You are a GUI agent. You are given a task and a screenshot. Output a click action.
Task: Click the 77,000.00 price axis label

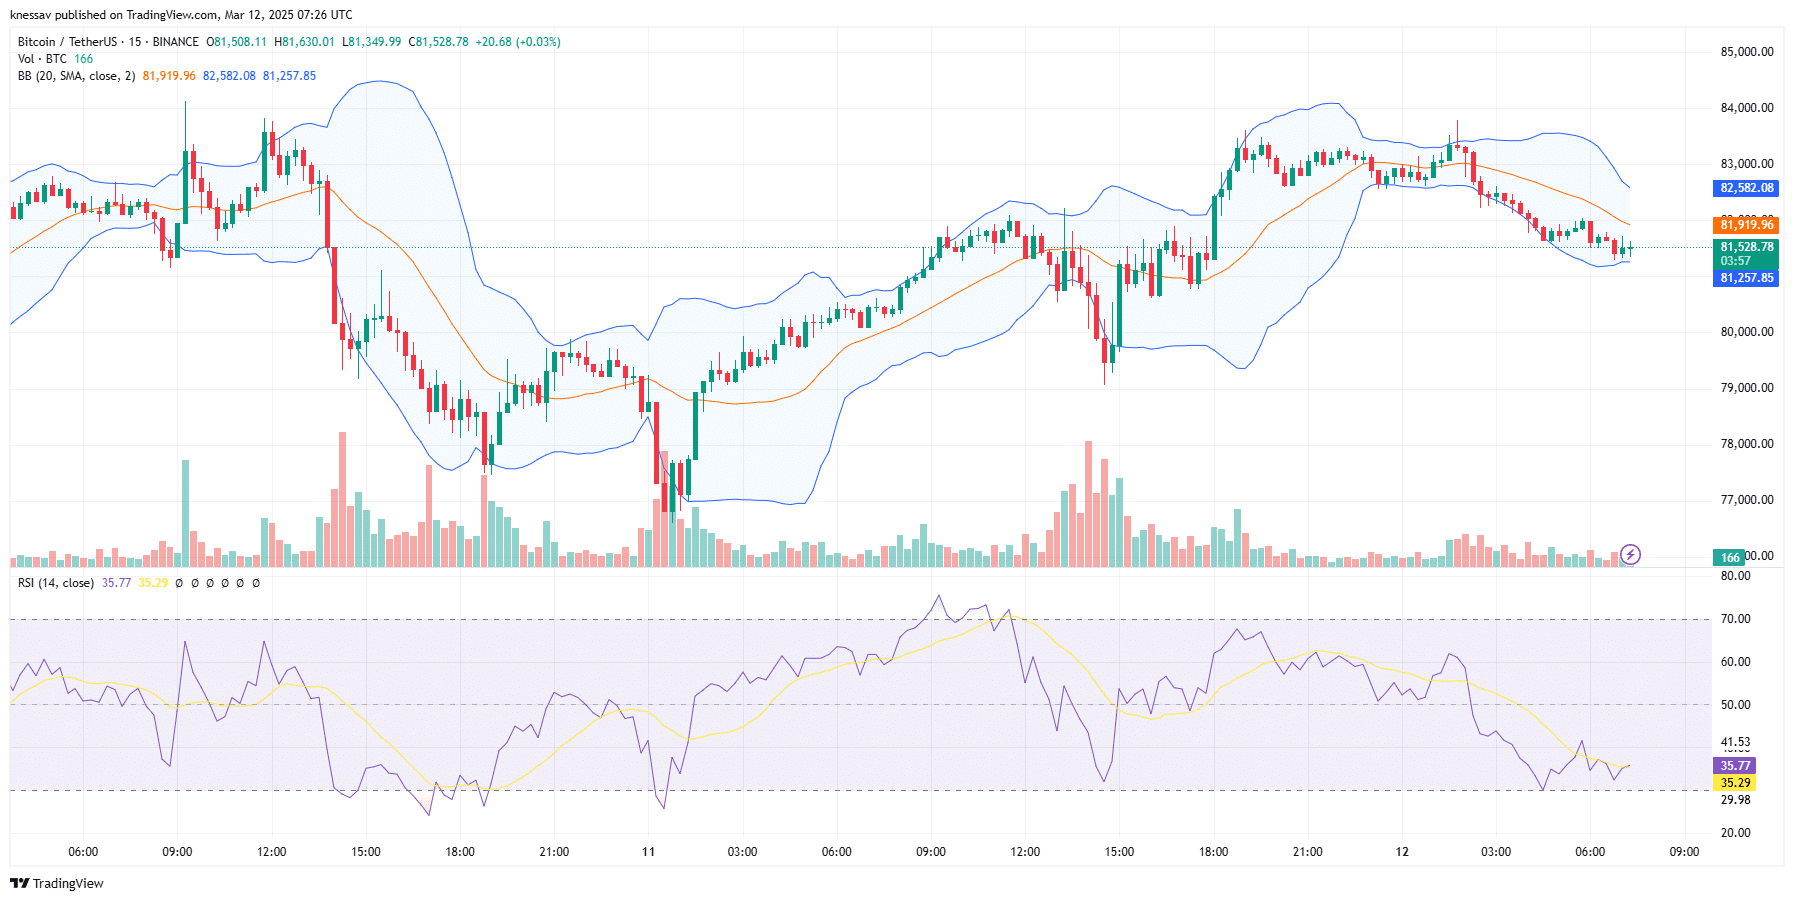[x=1747, y=500]
